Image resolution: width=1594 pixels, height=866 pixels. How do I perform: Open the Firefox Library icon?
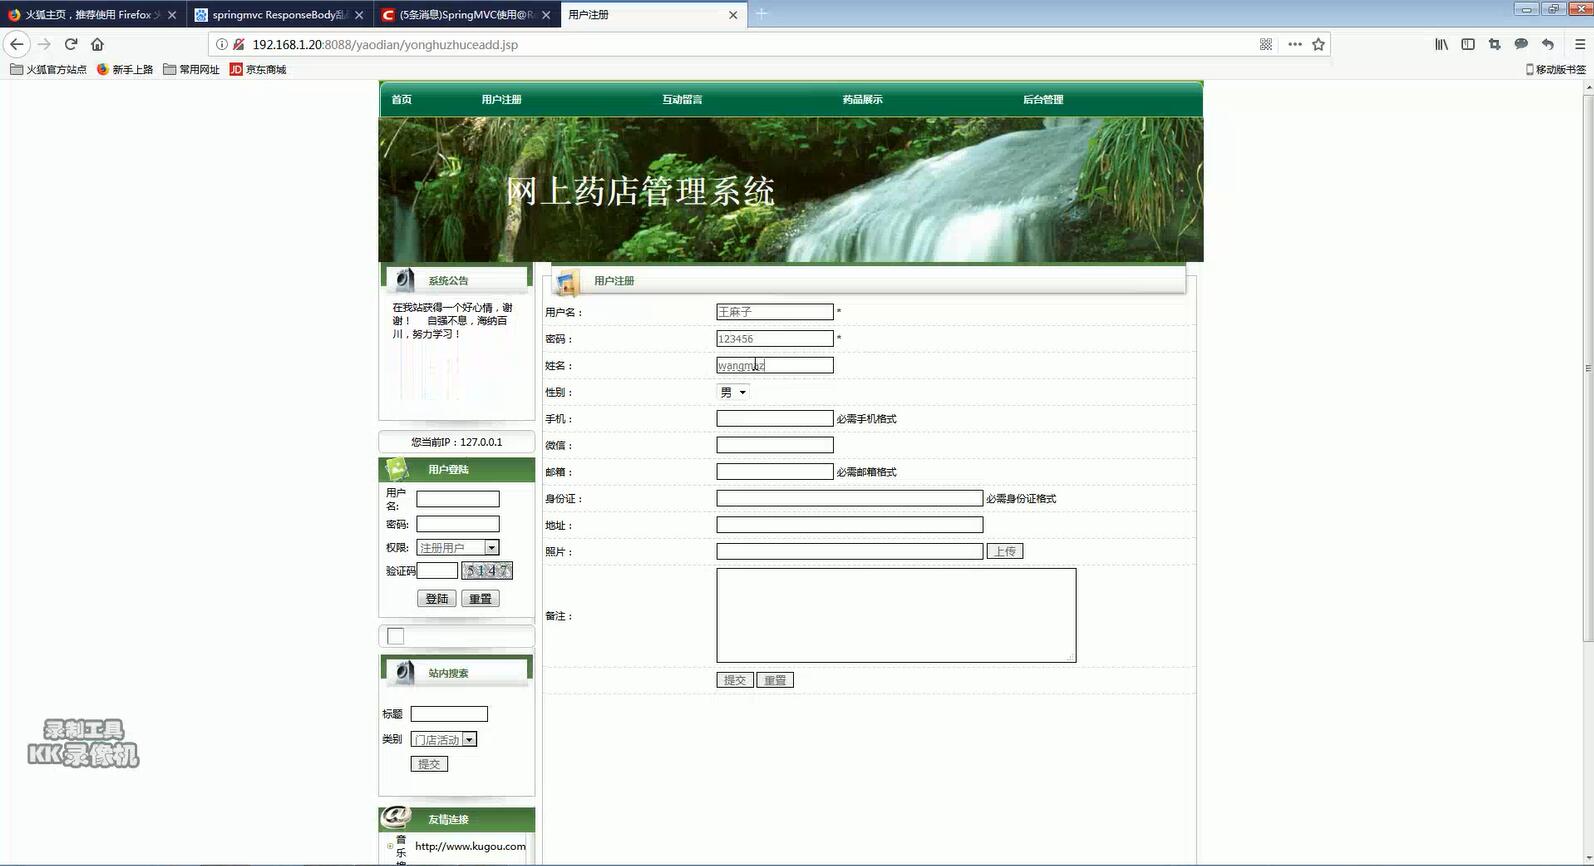1441,44
